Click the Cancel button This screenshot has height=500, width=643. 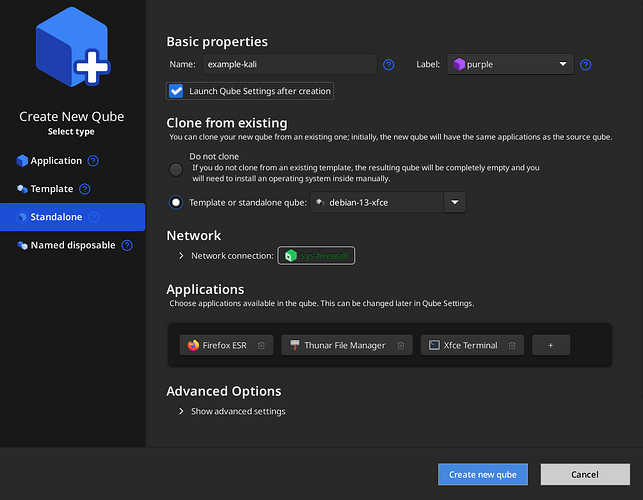click(585, 475)
